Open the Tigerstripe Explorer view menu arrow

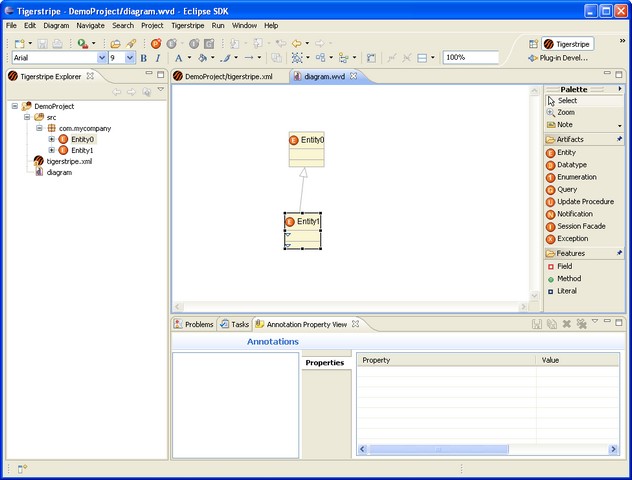[160, 89]
